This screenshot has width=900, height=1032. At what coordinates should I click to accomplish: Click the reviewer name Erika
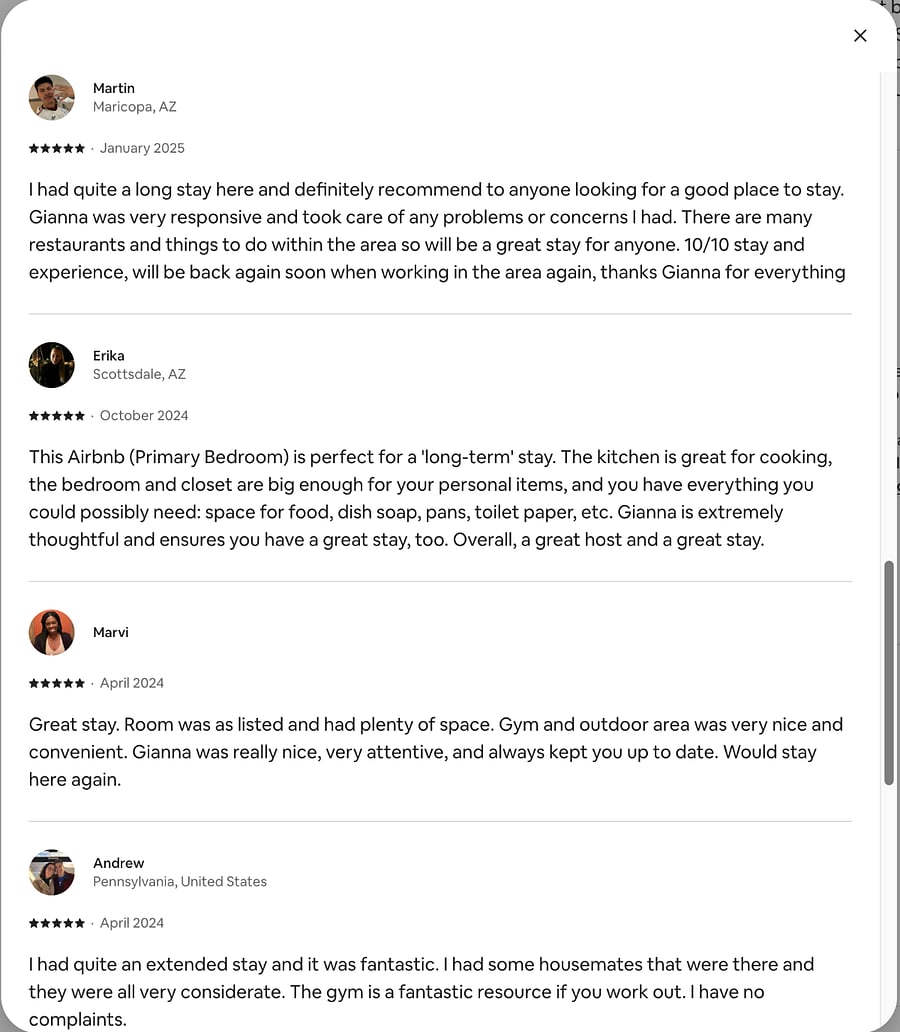tap(109, 356)
